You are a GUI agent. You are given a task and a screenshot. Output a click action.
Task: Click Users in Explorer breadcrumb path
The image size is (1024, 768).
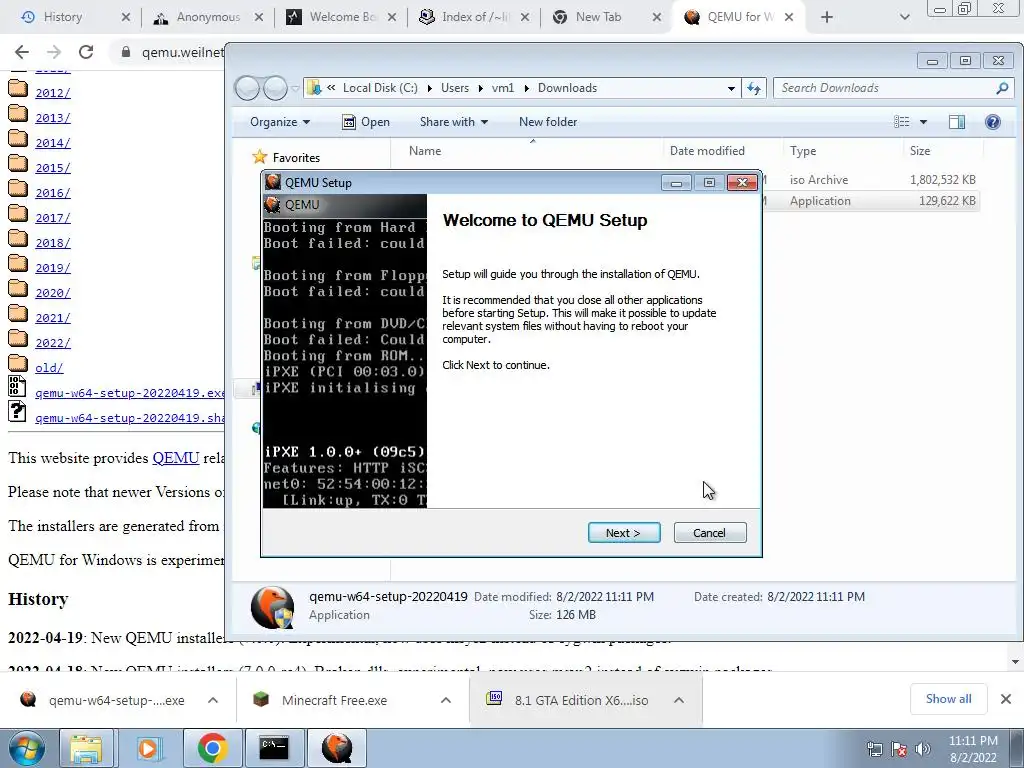(x=455, y=88)
